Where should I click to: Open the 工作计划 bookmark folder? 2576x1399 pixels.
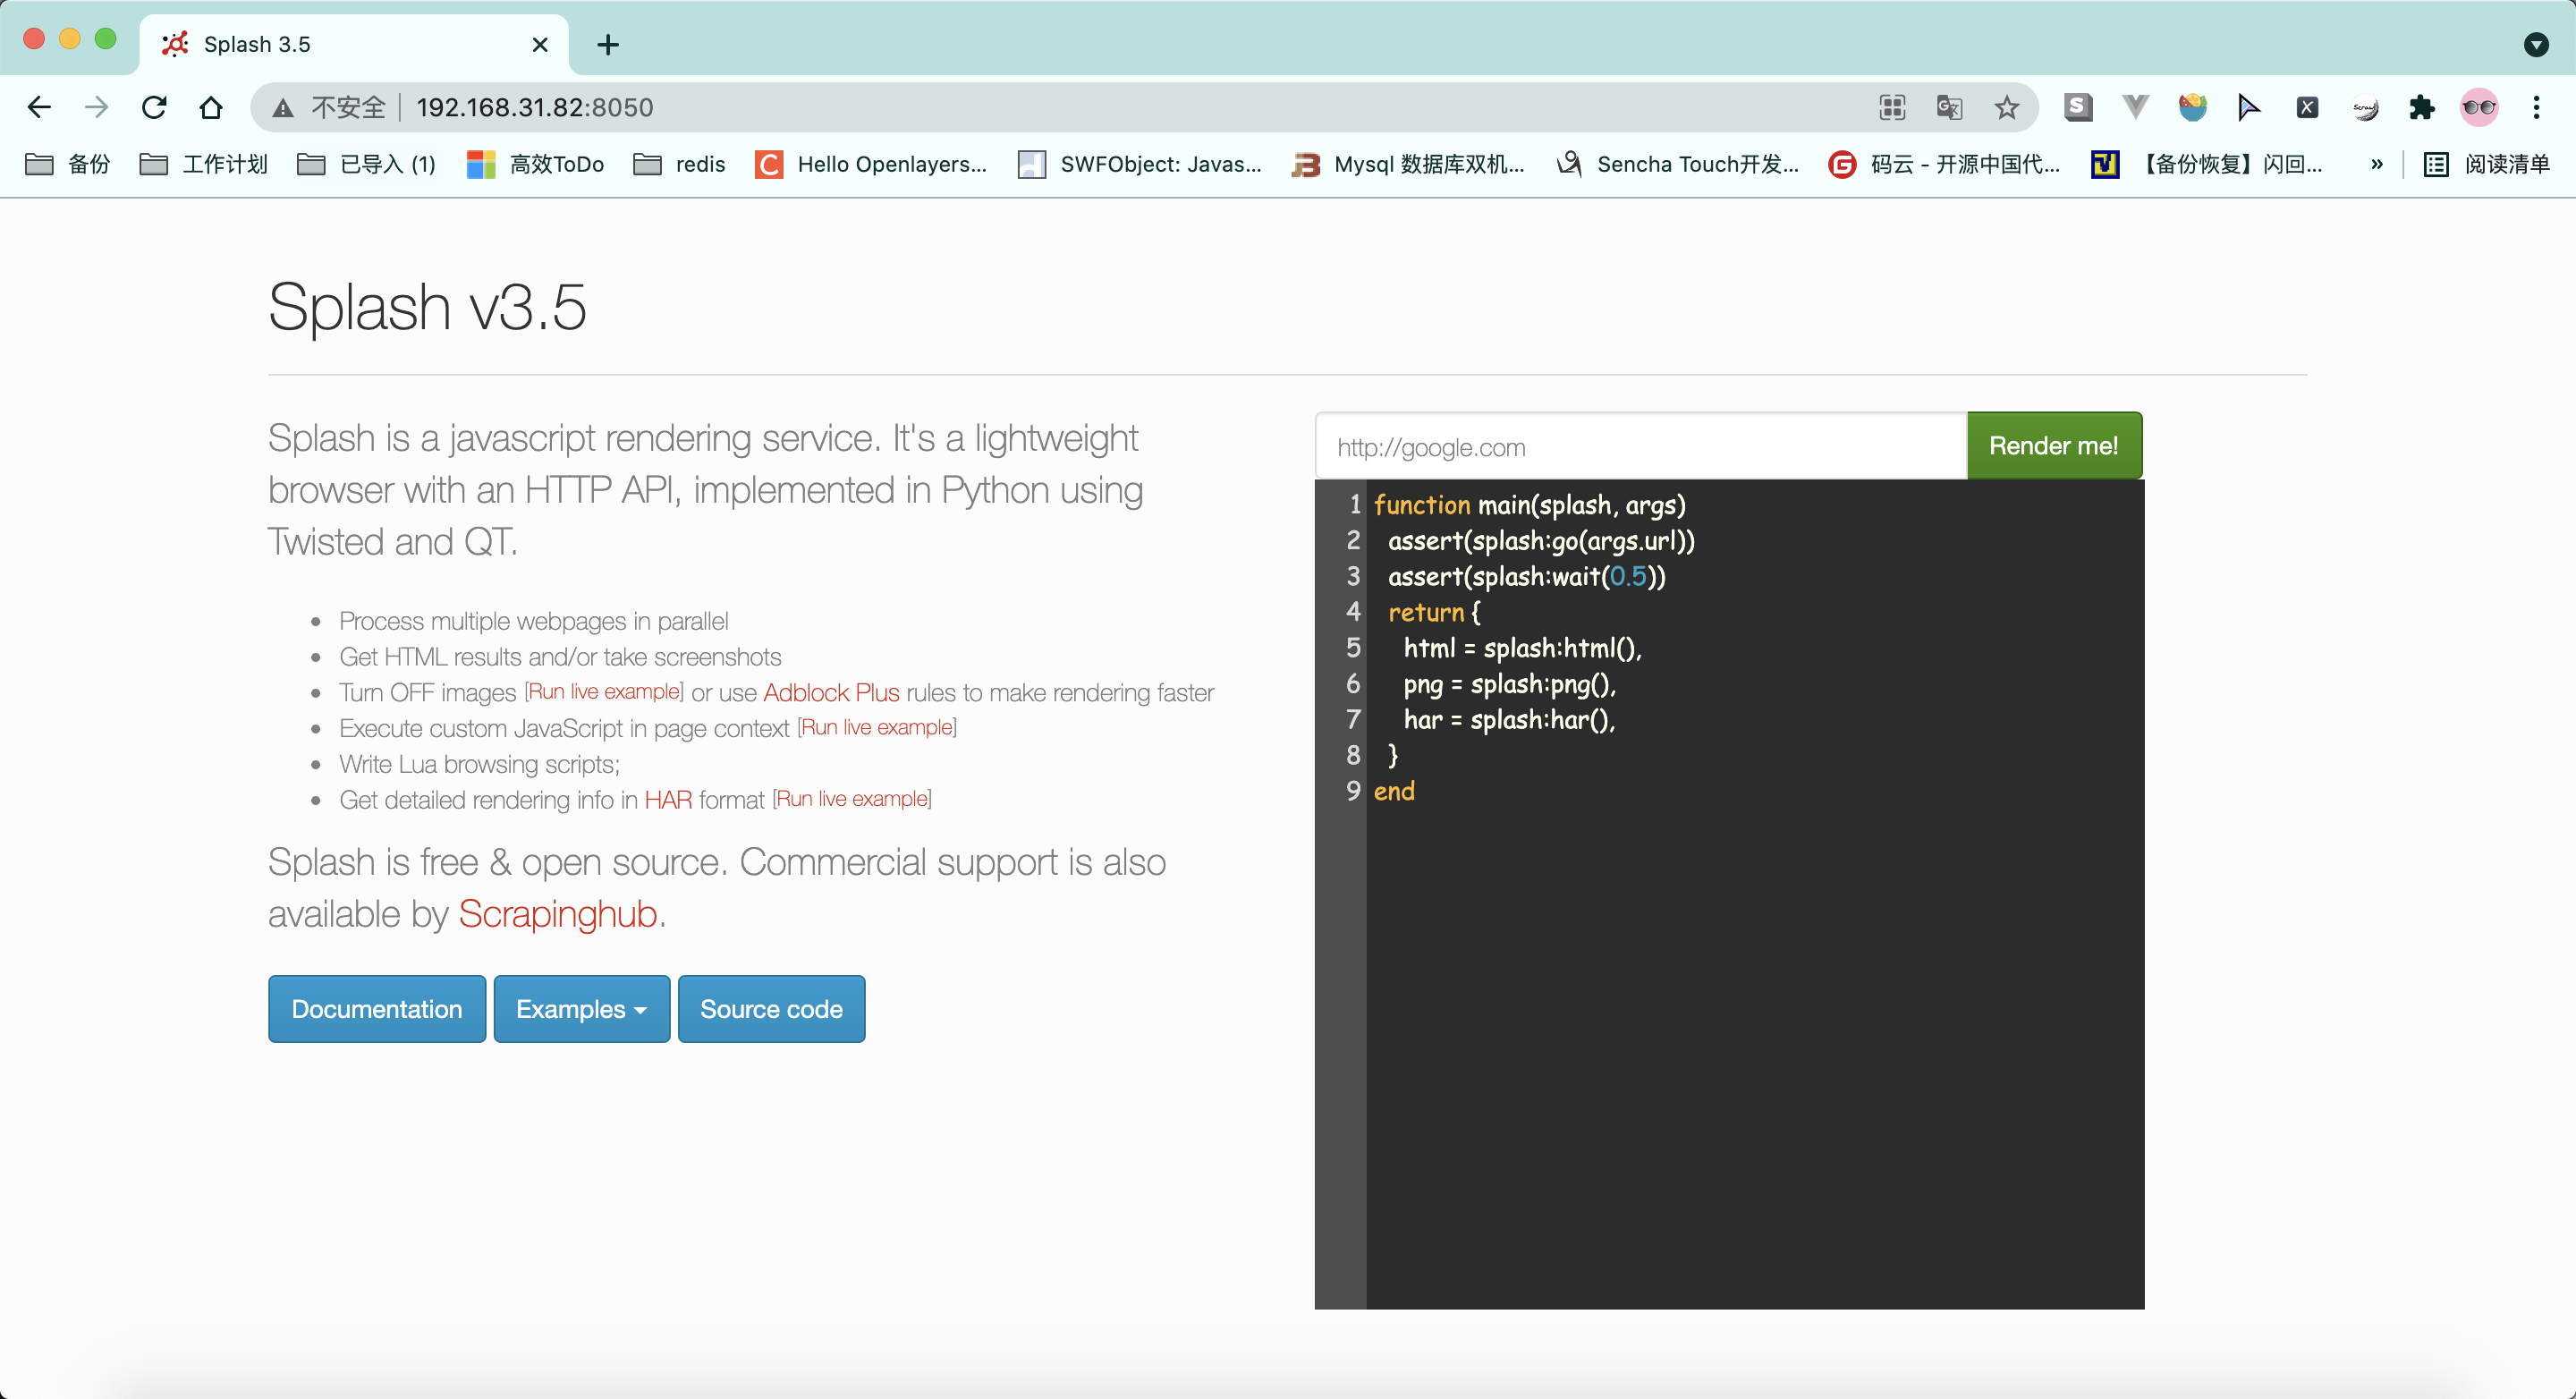(204, 164)
